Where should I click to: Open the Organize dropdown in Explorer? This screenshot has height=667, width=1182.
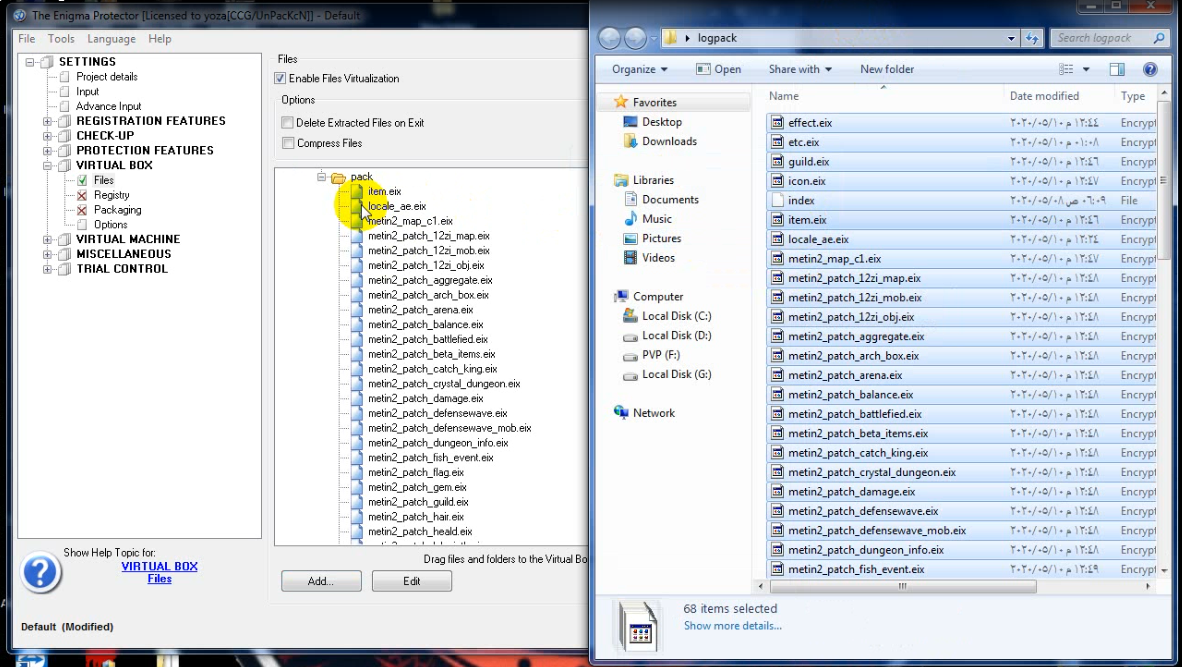[640, 69]
